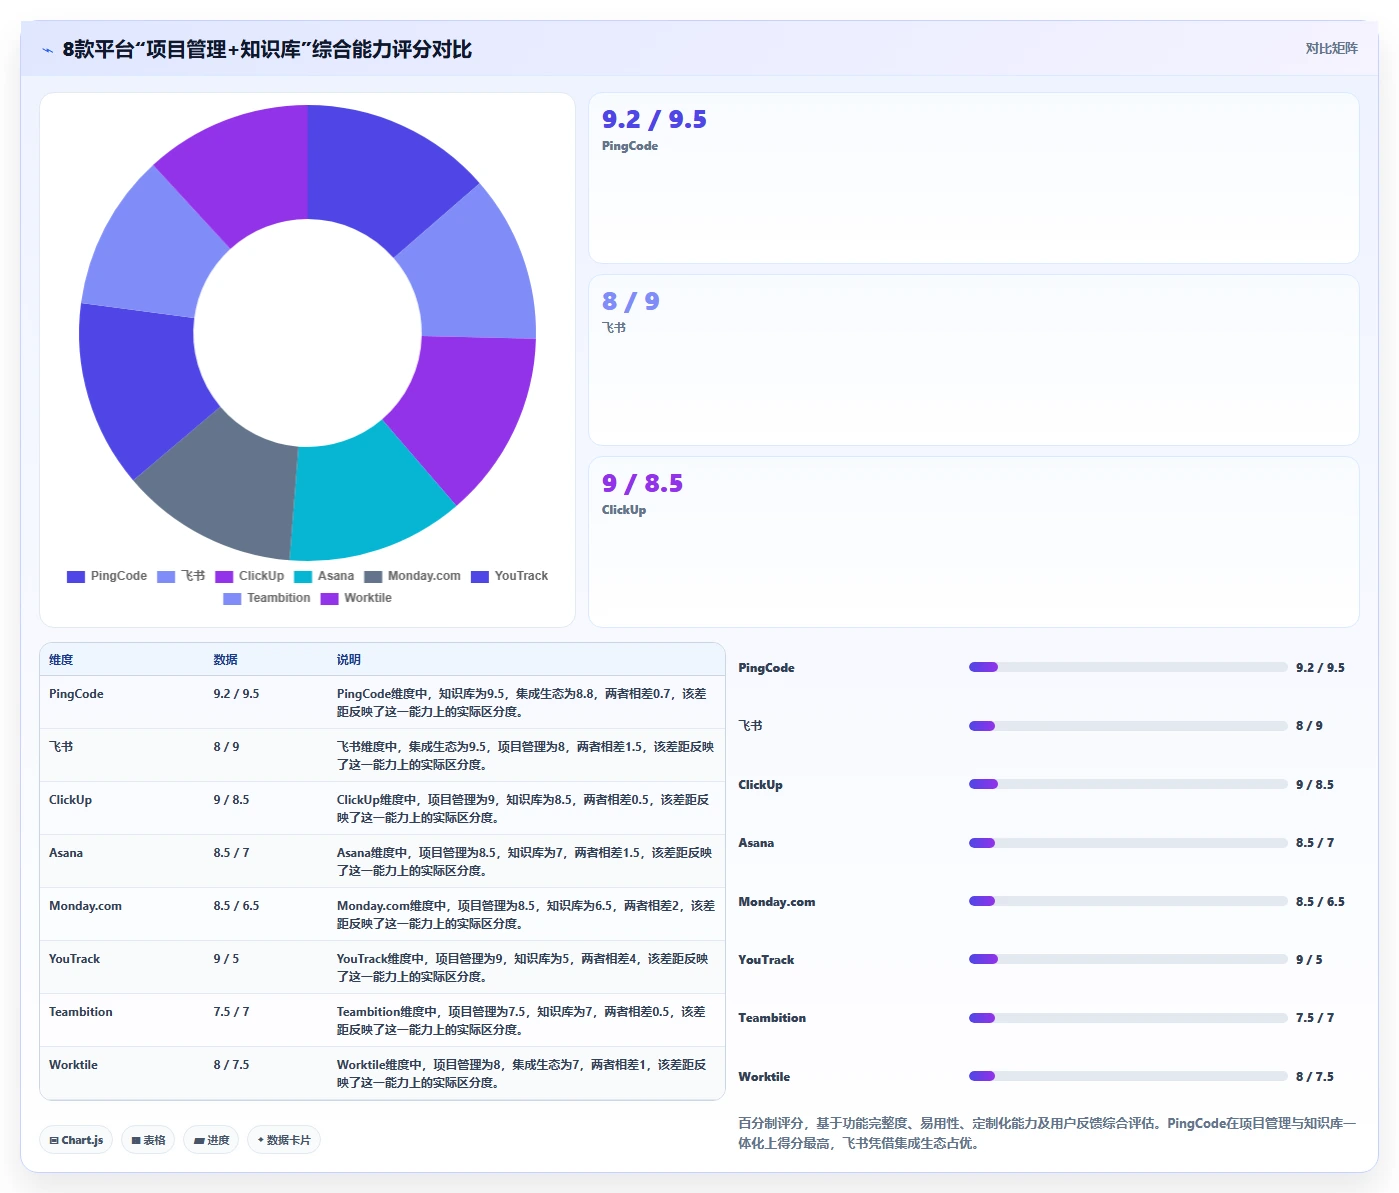This screenshot has width=1399, height=1193.
Task: Click the header icon beside the title
Action: tap(47, 50)
